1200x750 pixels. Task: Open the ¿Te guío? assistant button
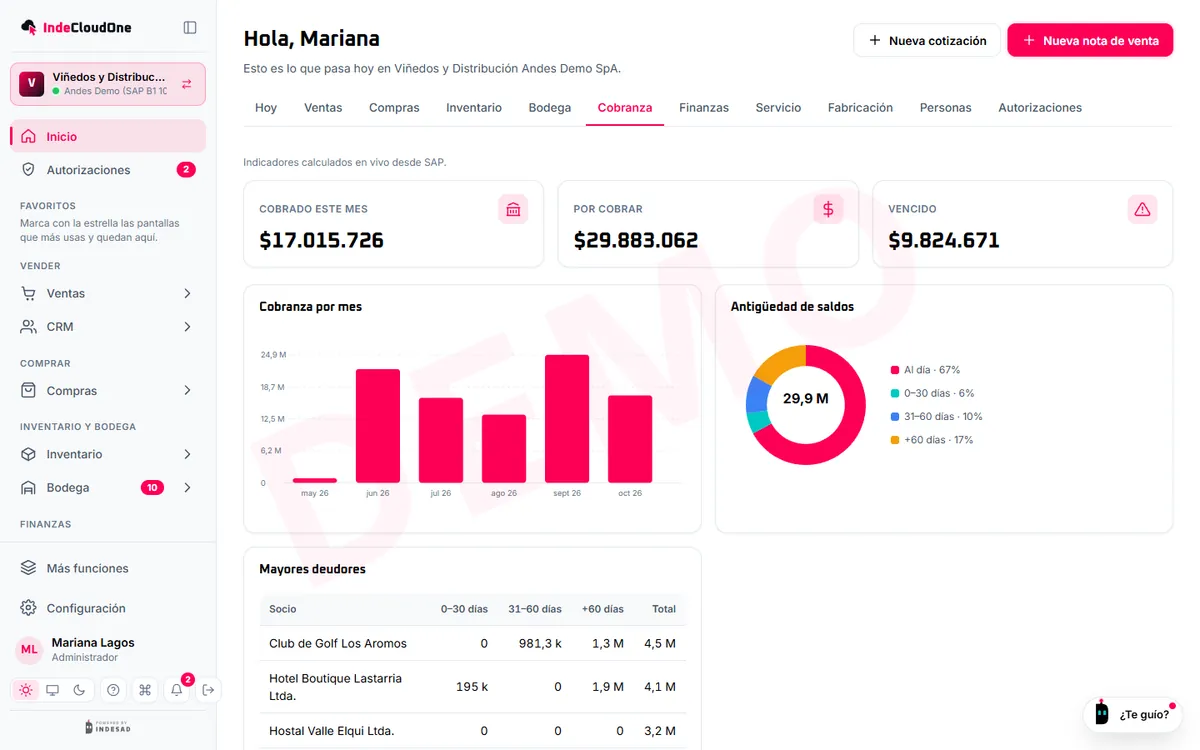pos(1132,714)
